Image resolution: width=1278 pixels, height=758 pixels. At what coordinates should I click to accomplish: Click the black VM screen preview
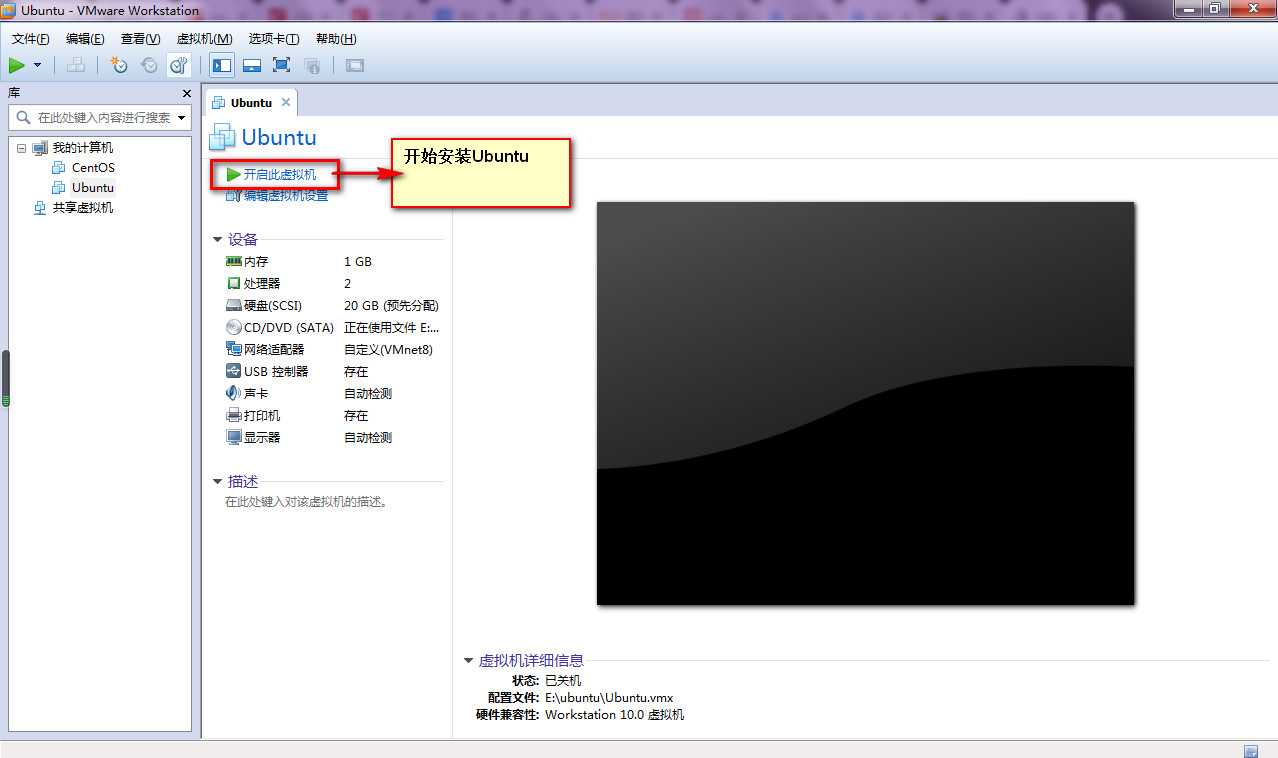(x=865, y=403)
